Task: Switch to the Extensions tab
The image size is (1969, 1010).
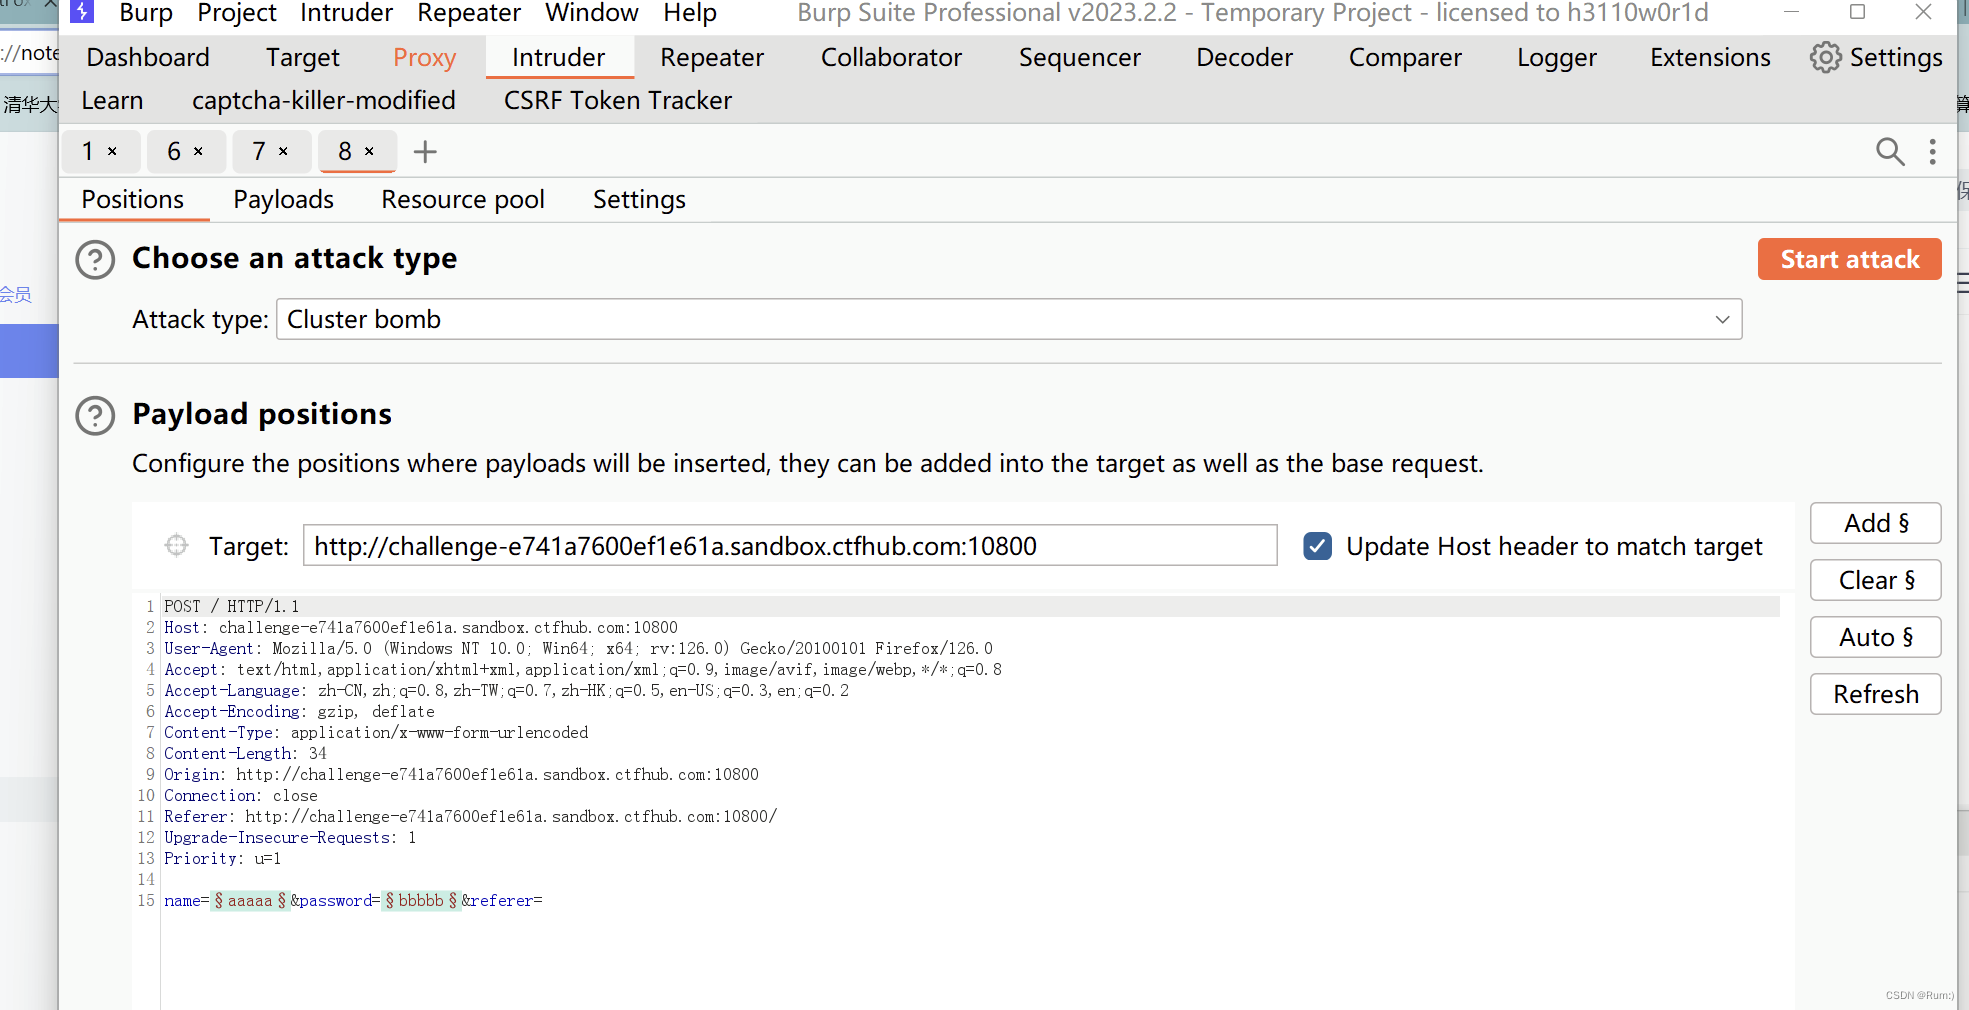Action: tap(1710, 57)
